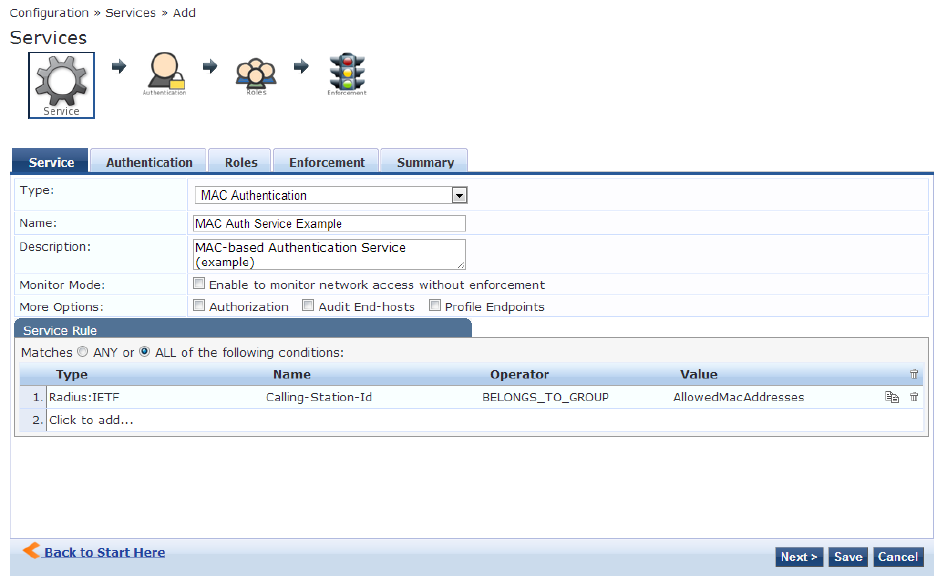937x579 pixels.
Task: Click the Roles group wizard icon
Action: 256,72
